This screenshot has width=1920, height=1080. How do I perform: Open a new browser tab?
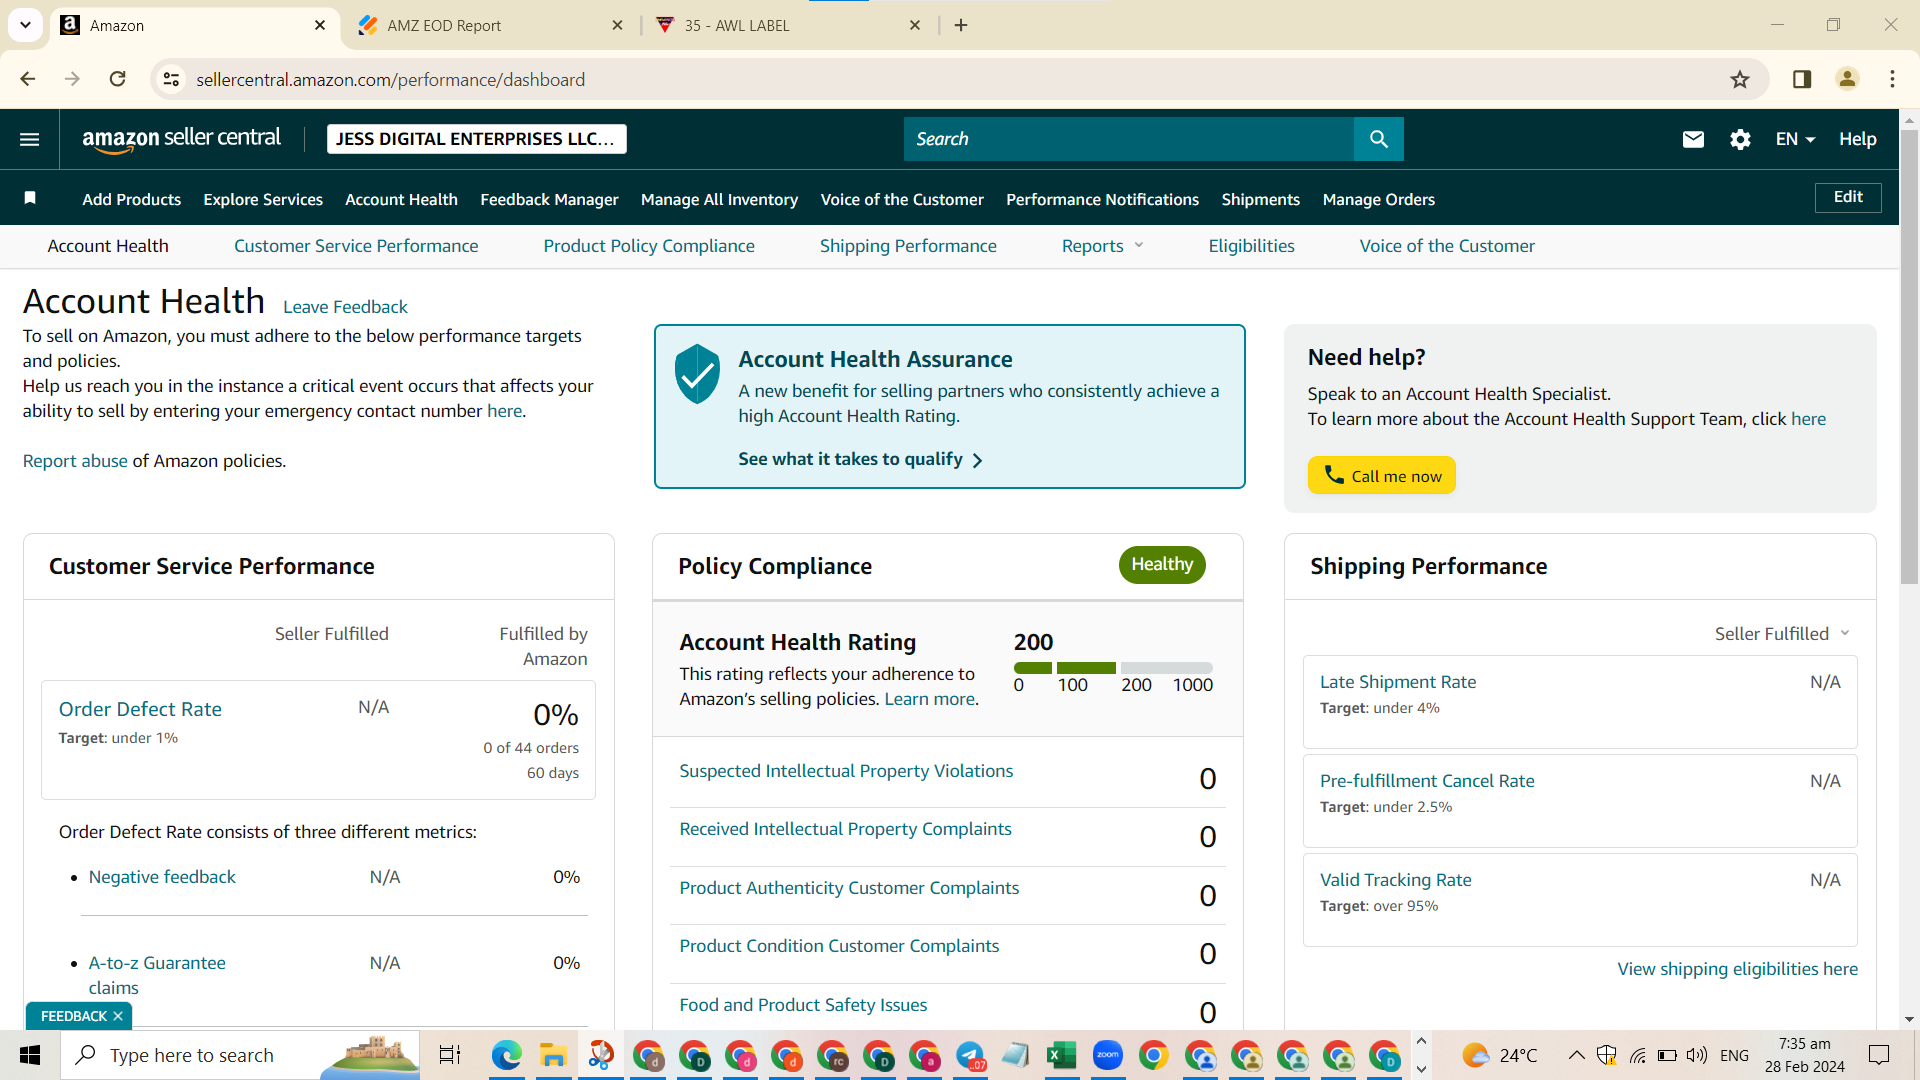coord(961,25)
